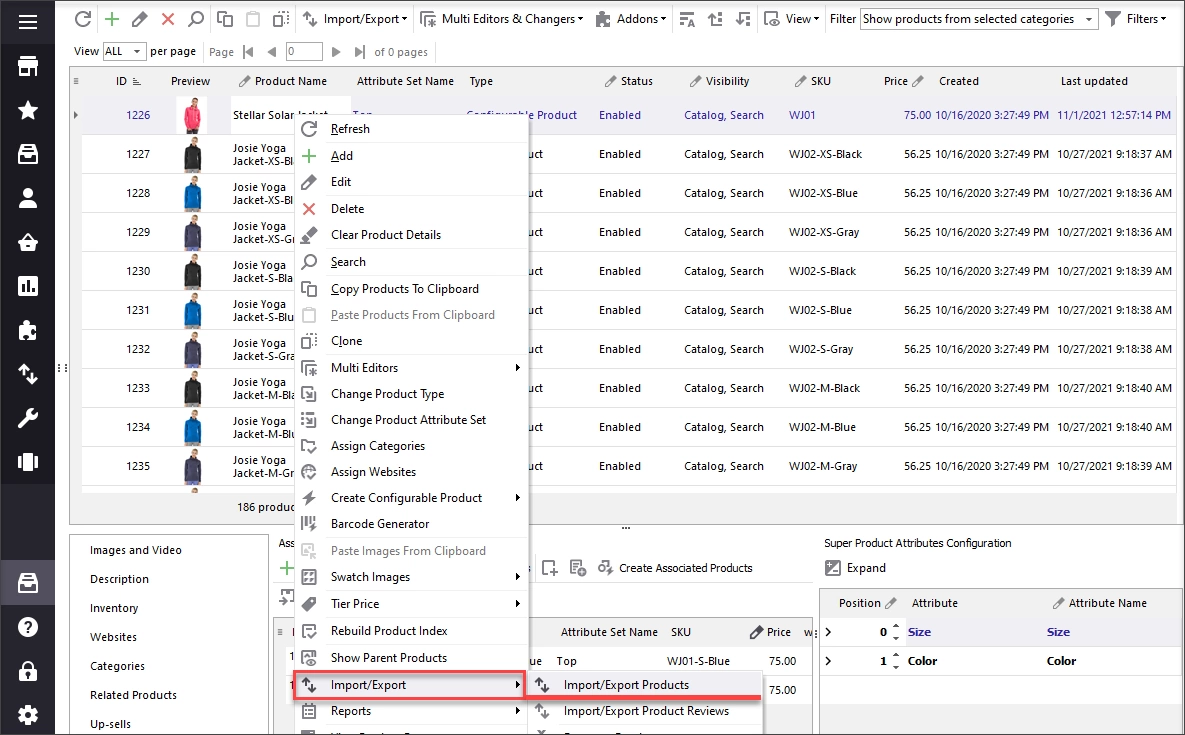1185x735 pixels.
Task: Click the Copy products toolbar icon
Action: [224, 19]
